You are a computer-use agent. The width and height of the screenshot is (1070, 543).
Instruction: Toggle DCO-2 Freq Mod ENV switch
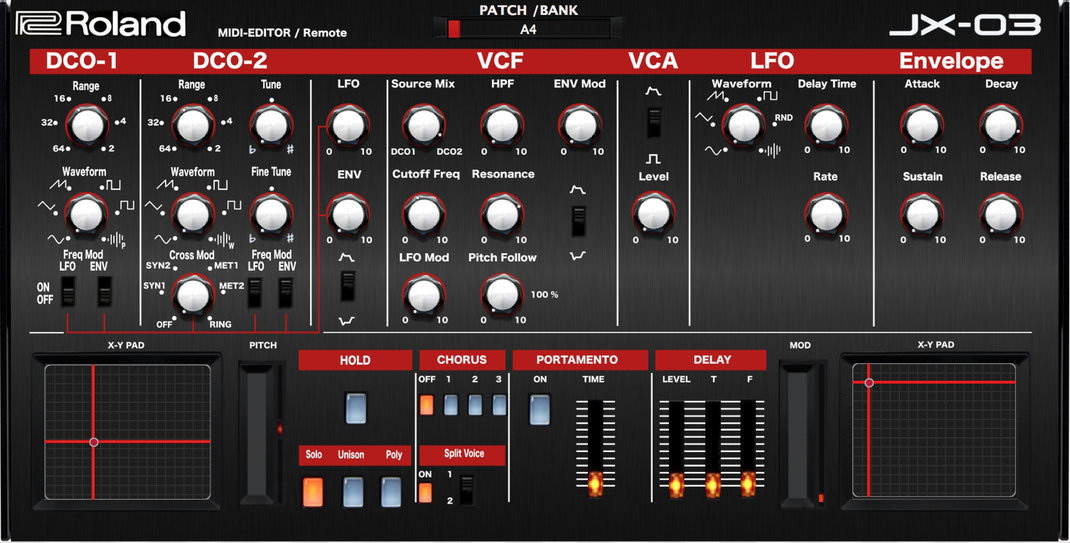pos(285,292)
